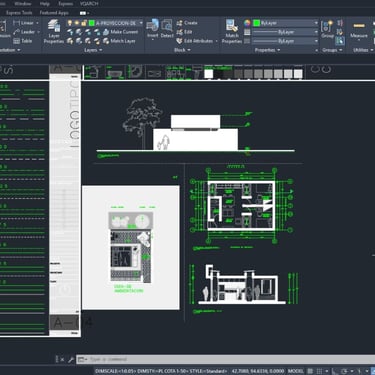Expand the Utilities panel title
The height and width of the screenshot is (375, 375).
[363, 50]
